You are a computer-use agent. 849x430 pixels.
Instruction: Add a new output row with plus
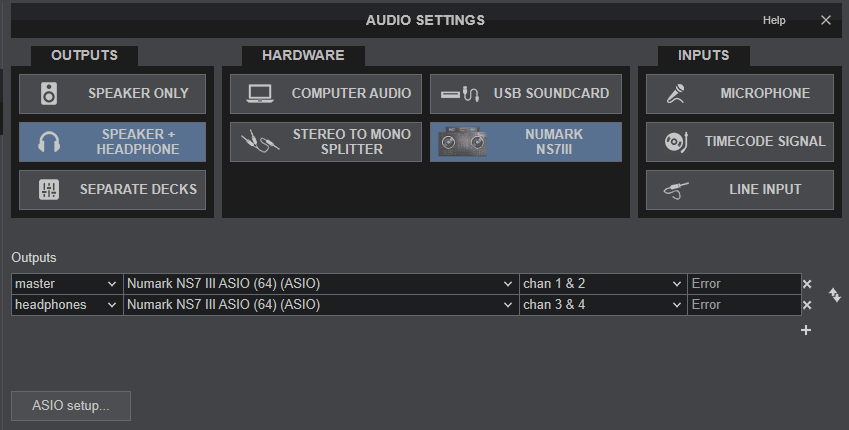click(x=806, y=330)
